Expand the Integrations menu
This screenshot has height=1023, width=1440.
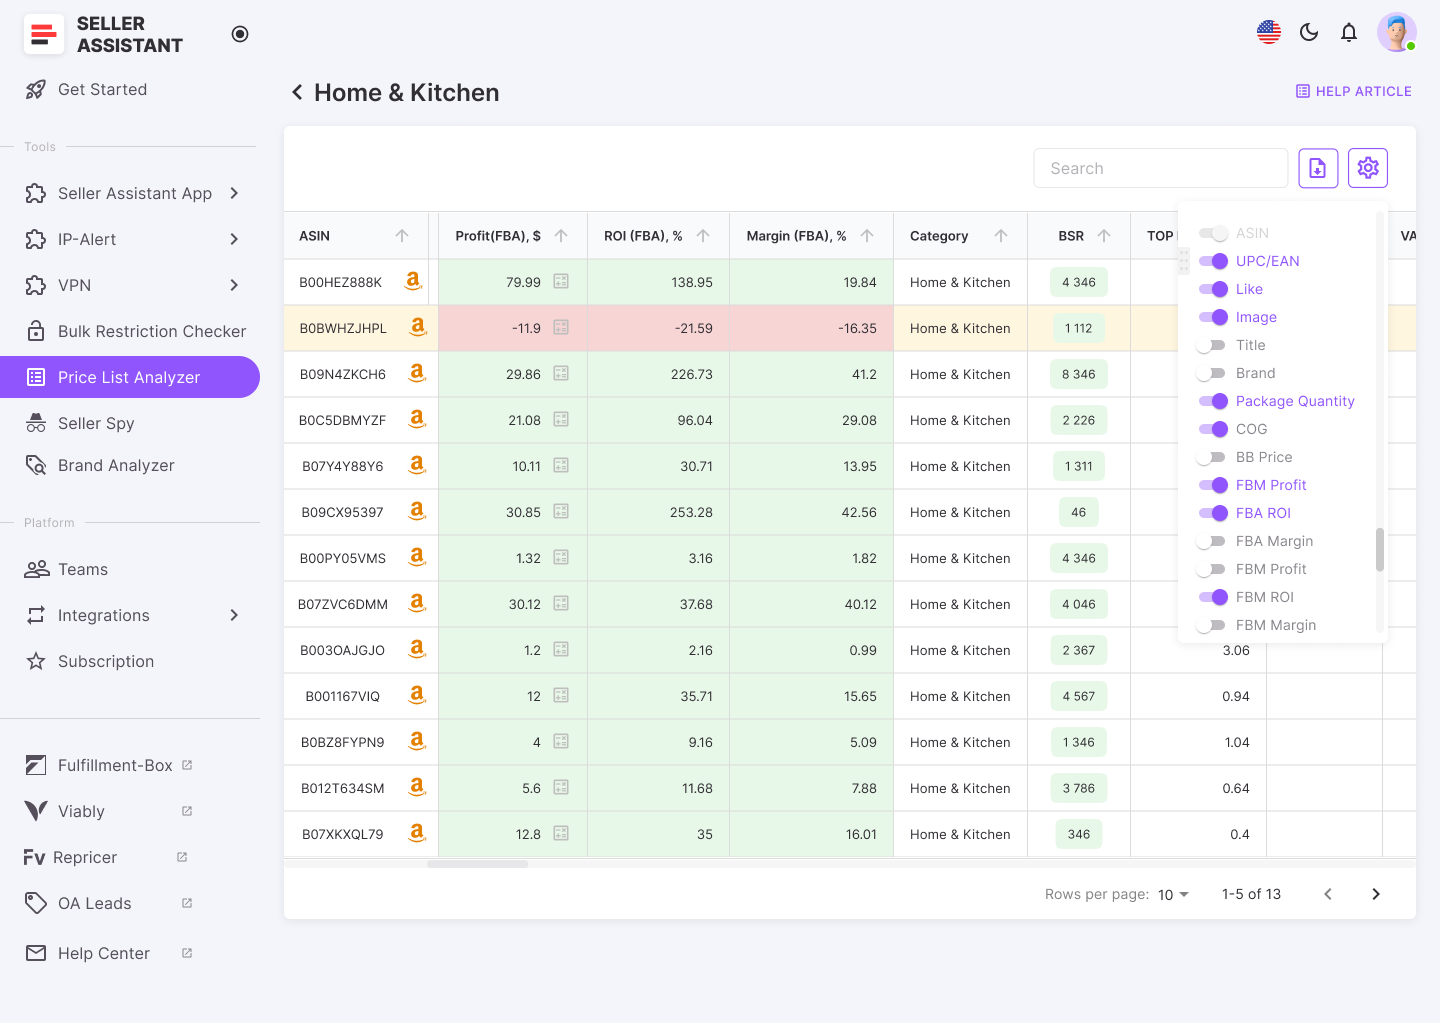coord(105,615)
